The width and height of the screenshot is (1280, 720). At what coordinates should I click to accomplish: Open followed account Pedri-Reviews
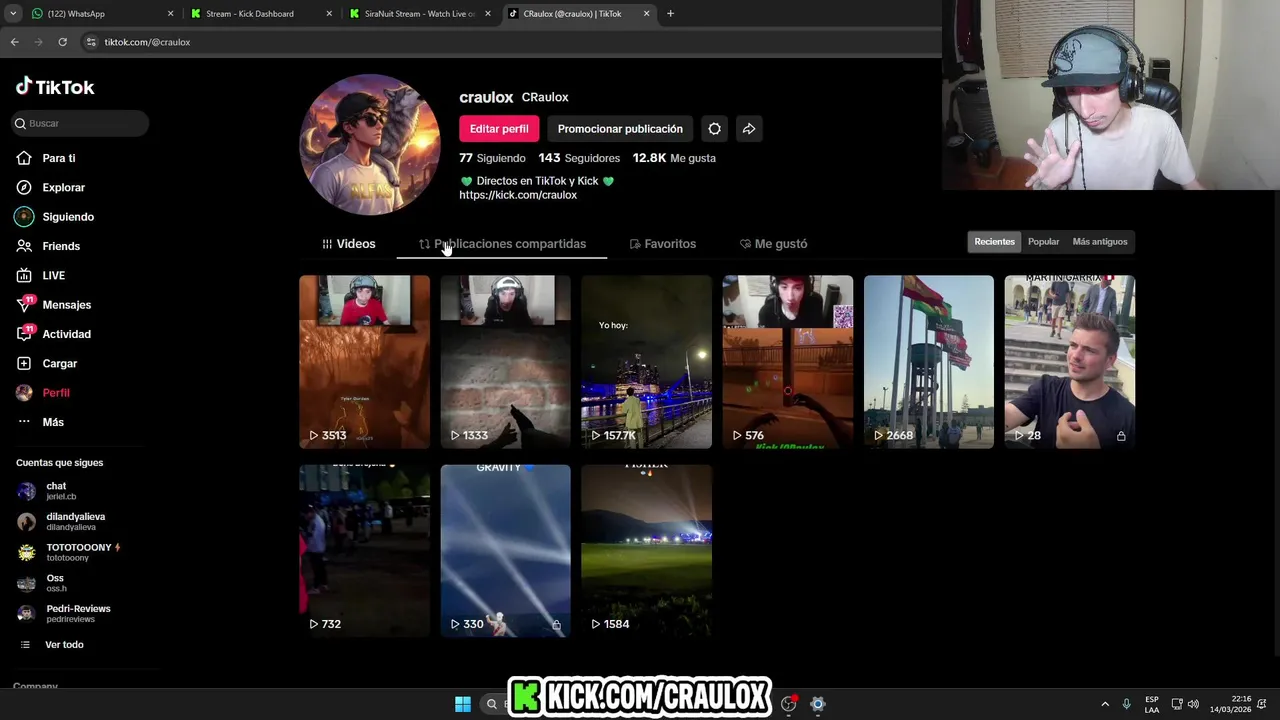tap(64, 614)
